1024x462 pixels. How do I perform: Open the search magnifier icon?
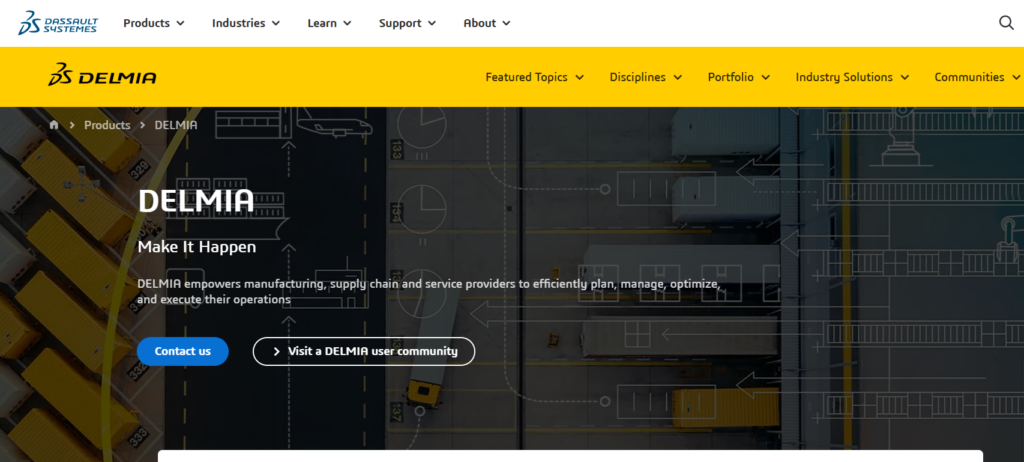click(x=1006, y=23)
